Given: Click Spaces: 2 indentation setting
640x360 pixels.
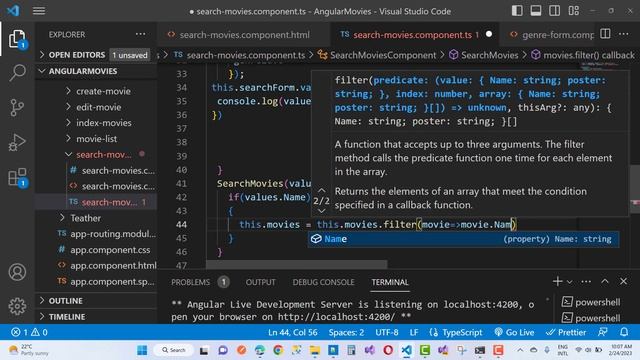Looking at the screenshot, I should coord(346,332).
